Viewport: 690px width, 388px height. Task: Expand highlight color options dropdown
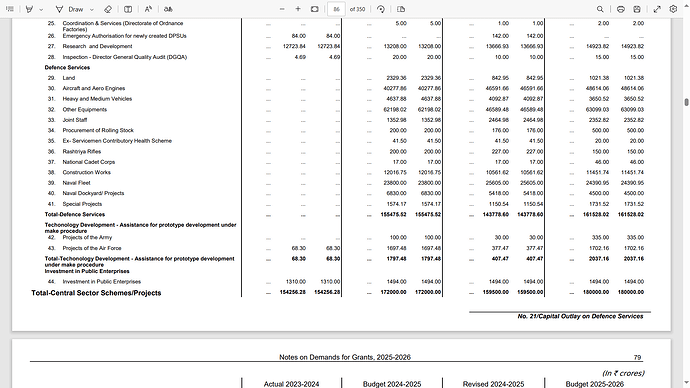click(x=41, y=9)
